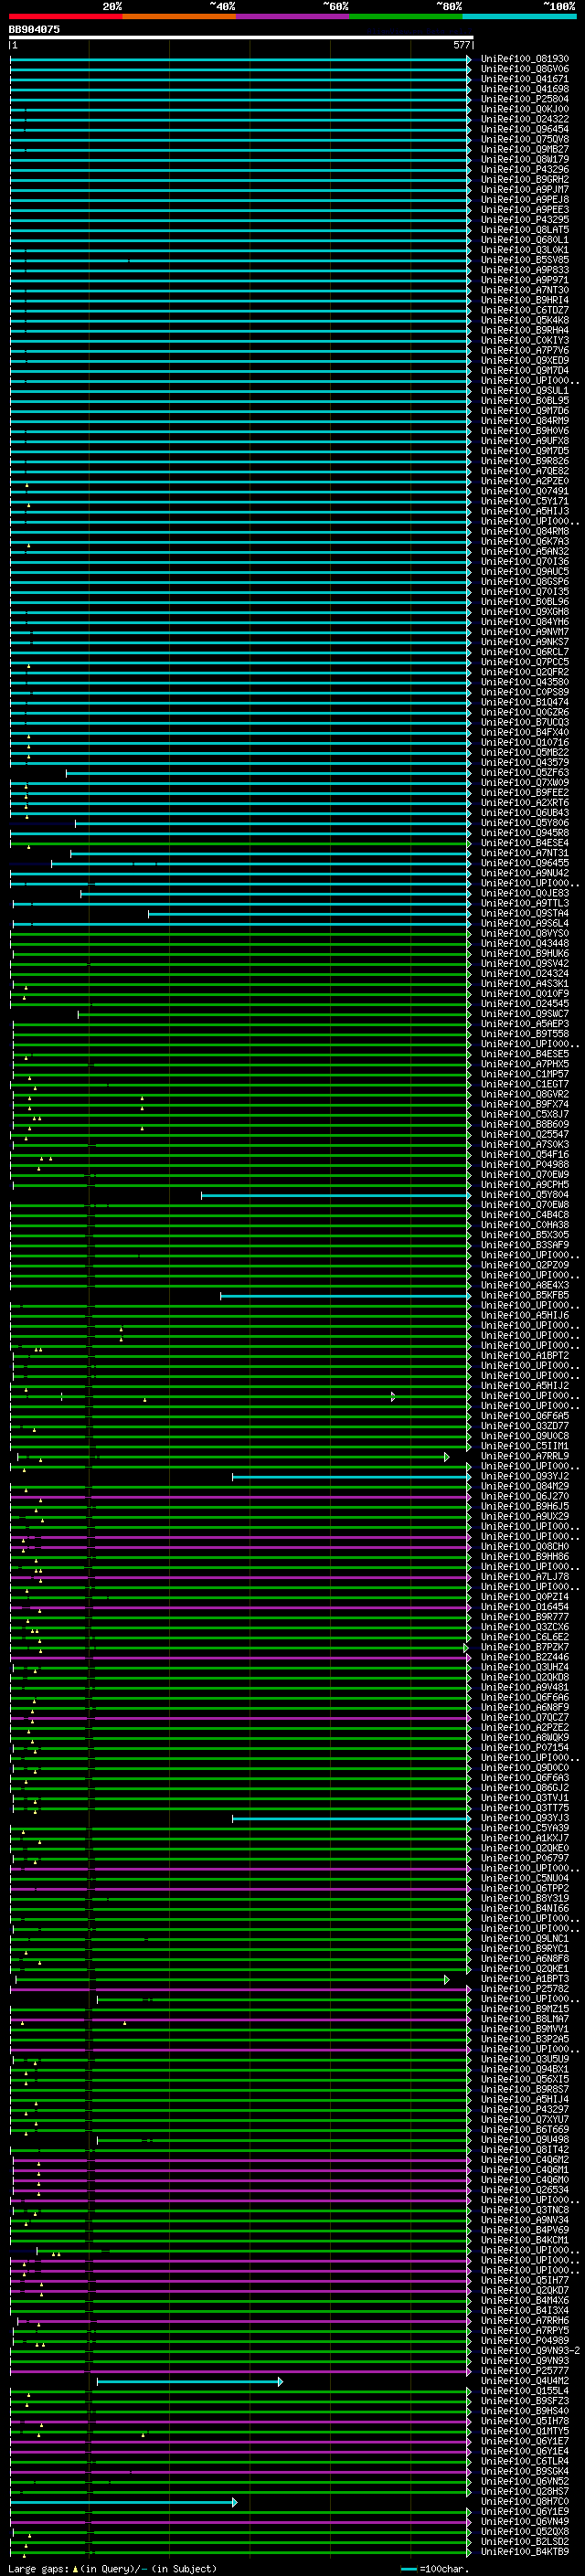Select hit UniRef100_C5IIM1
This screenshot has height=2576, width=585.
pyautogui.click(x=525, y=1446)
